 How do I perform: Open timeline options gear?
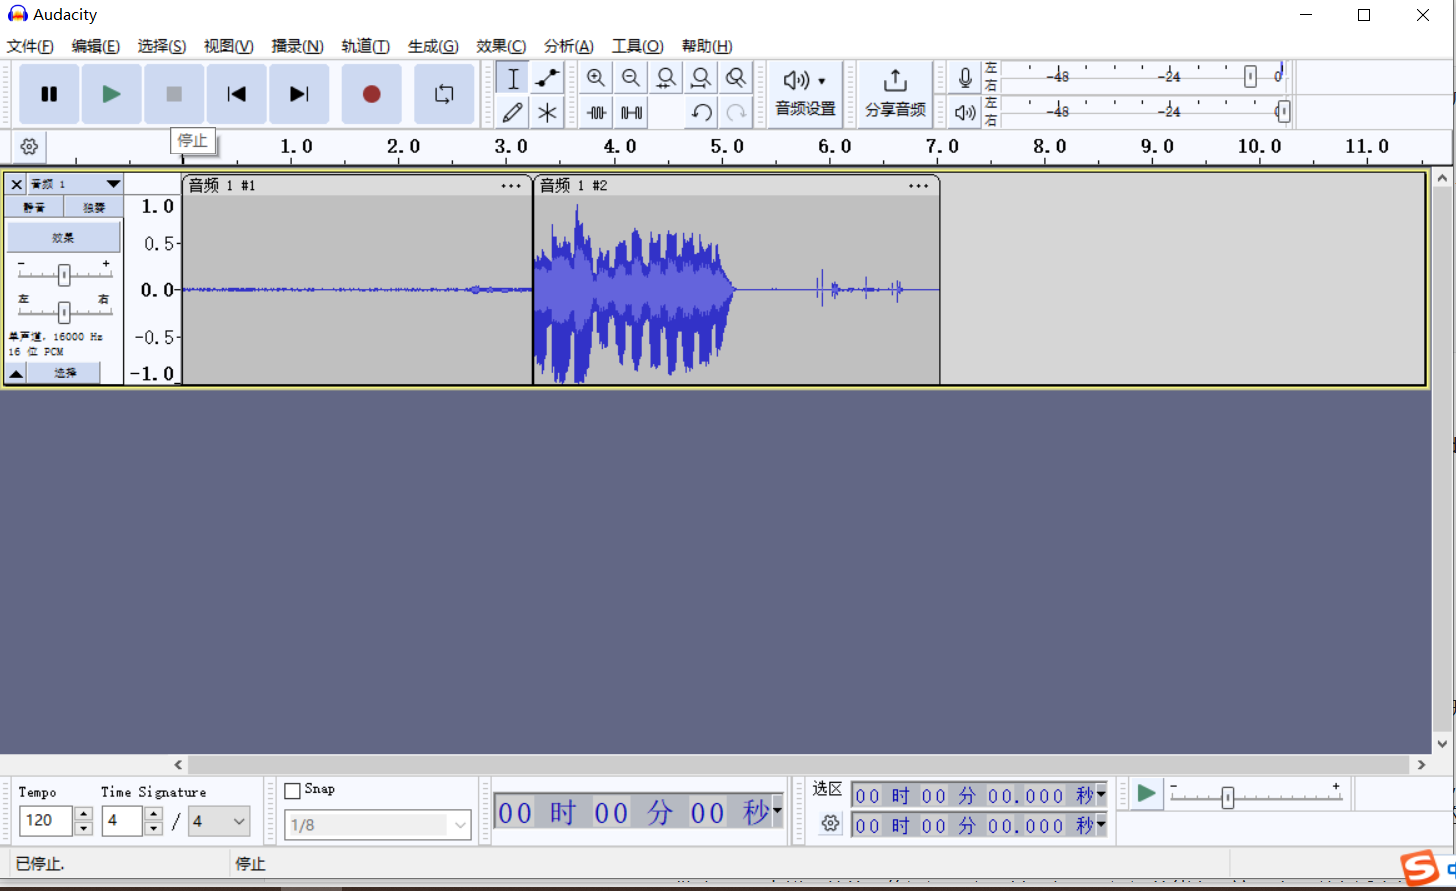(29, 147)
